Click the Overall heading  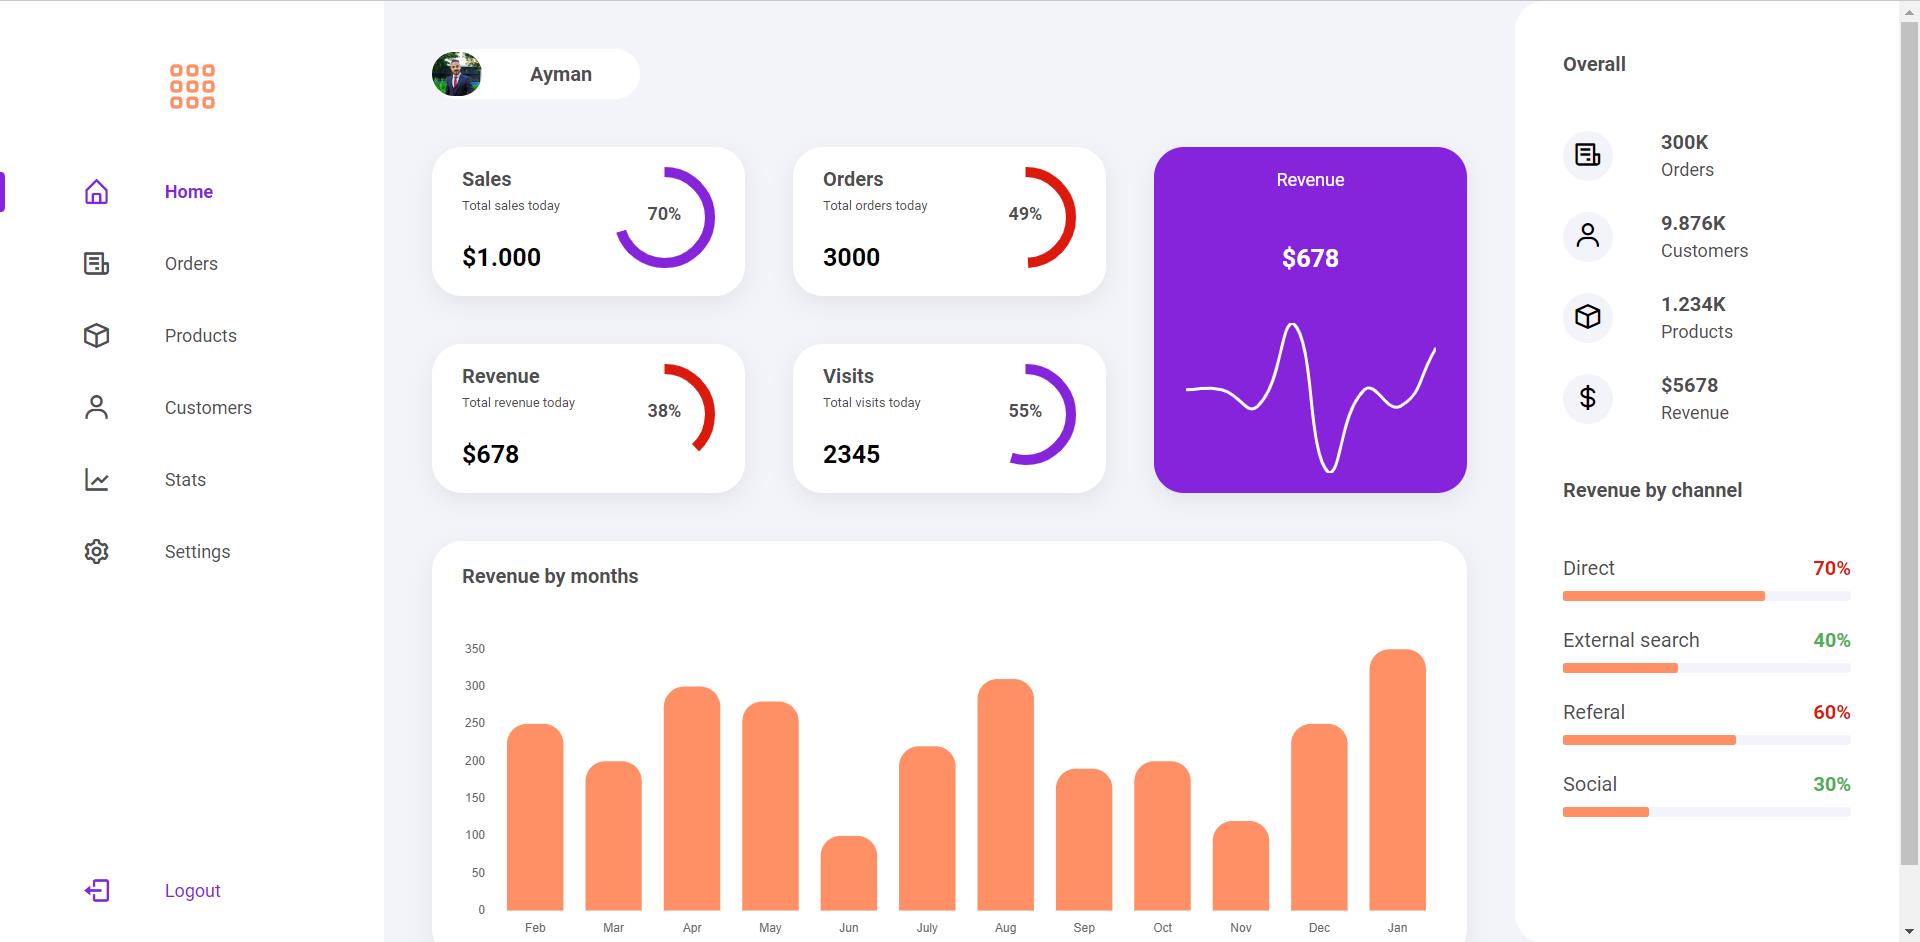click(1594, 64)
